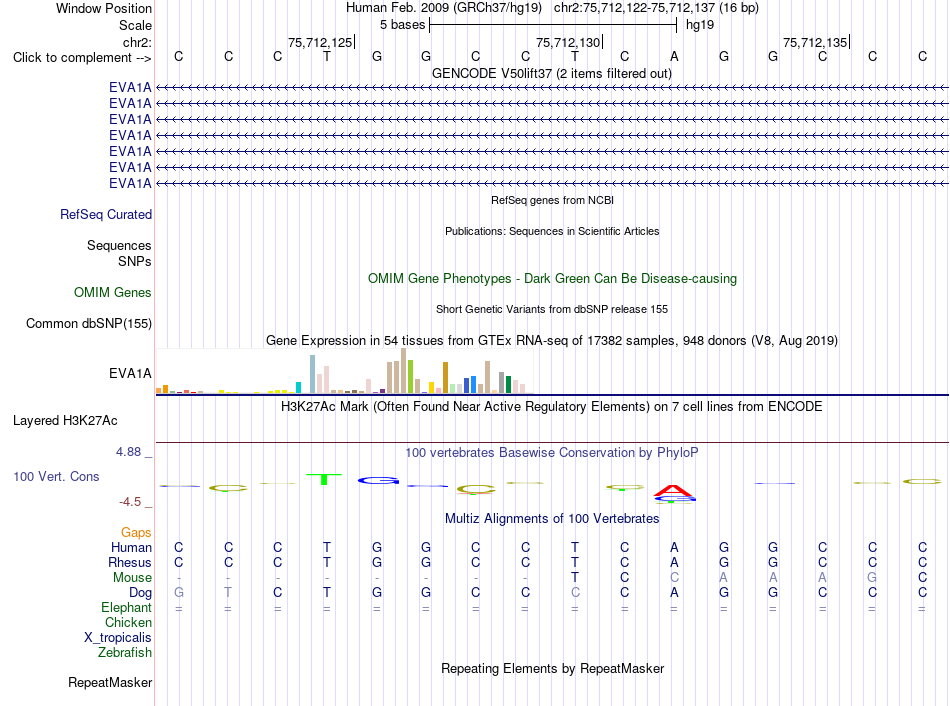
Task: Select the Dog species row label
Action: click(140, 593)
